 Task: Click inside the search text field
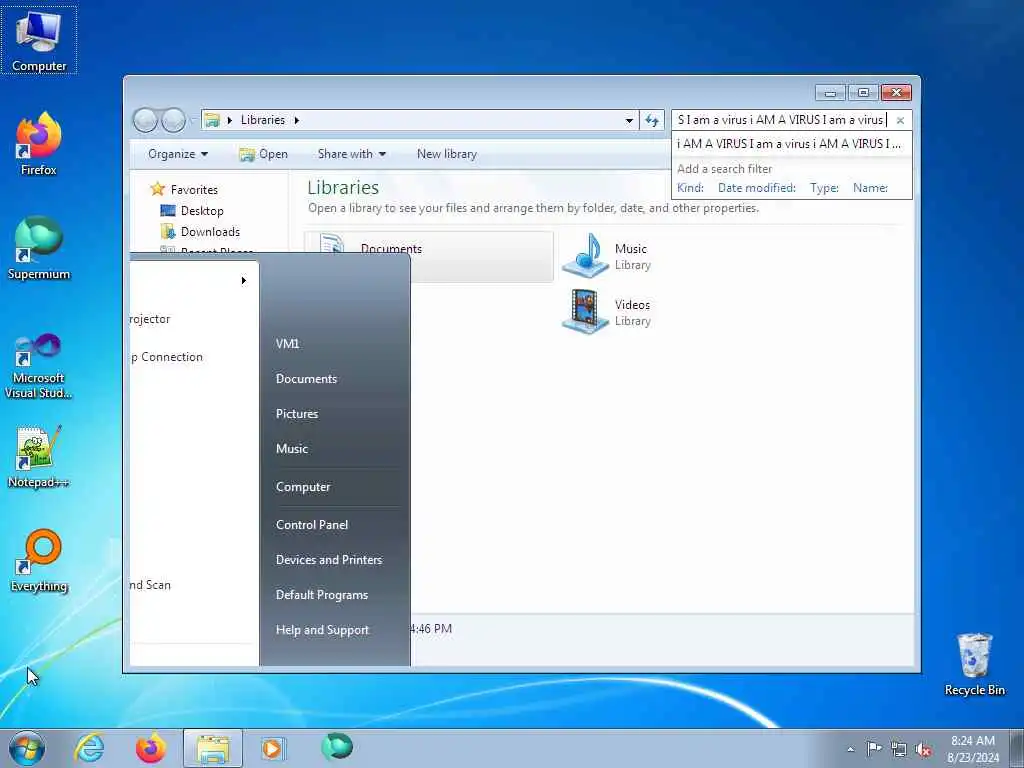pyautogui.click(x=782, y=120)
